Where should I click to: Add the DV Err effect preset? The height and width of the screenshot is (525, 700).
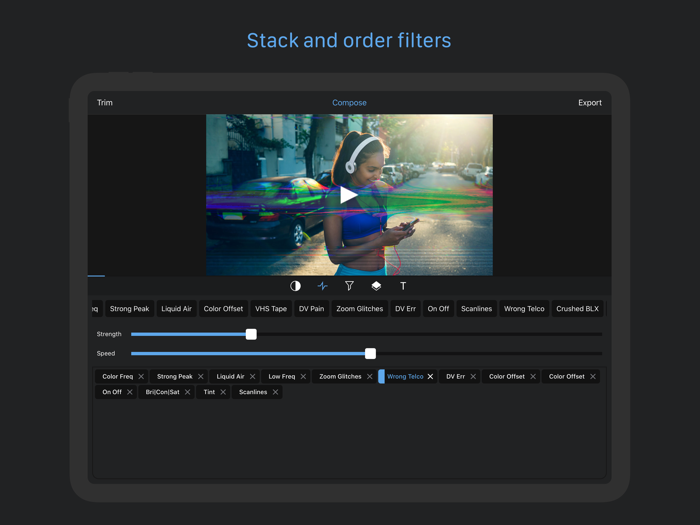coord(405,309)
